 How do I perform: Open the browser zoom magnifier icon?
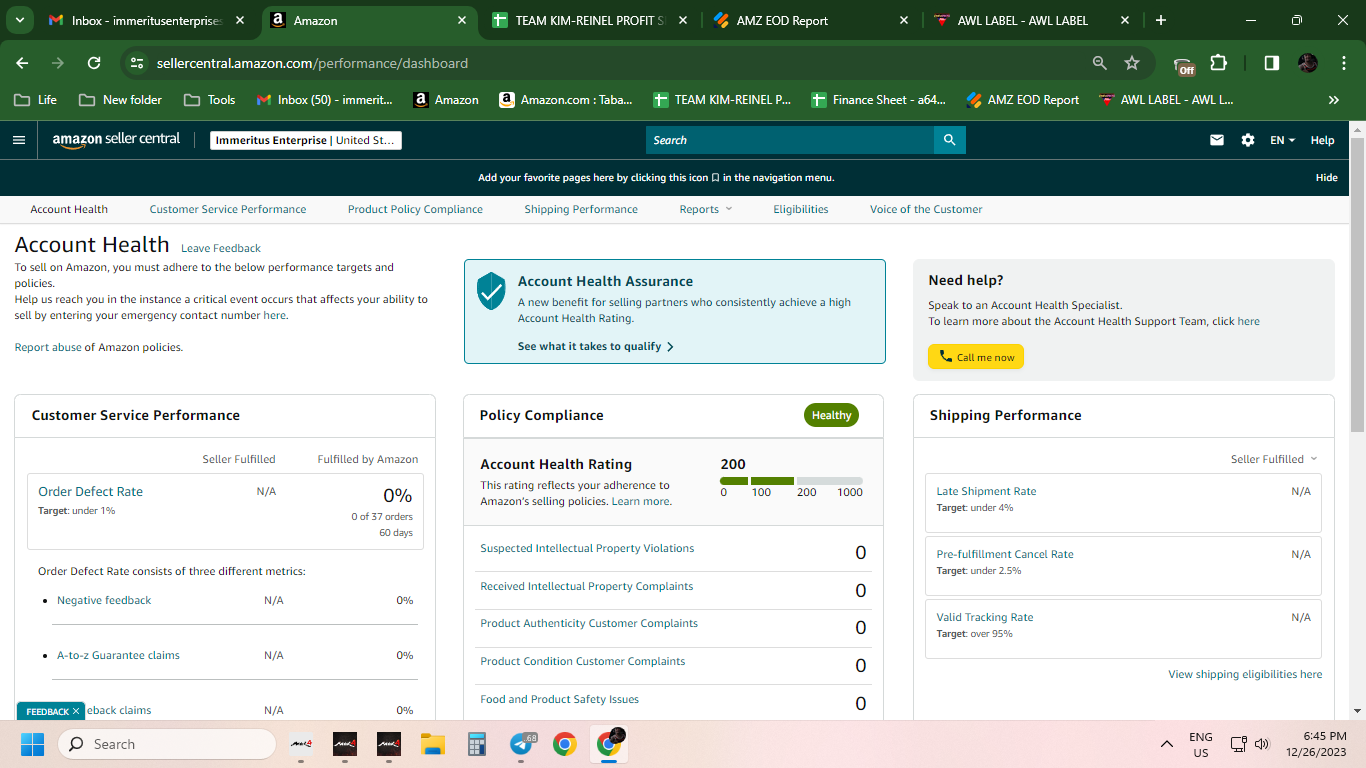coord(1100,63)
